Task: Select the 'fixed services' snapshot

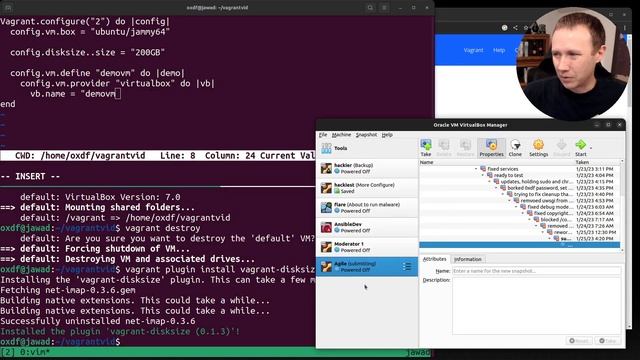Action: 502,169
